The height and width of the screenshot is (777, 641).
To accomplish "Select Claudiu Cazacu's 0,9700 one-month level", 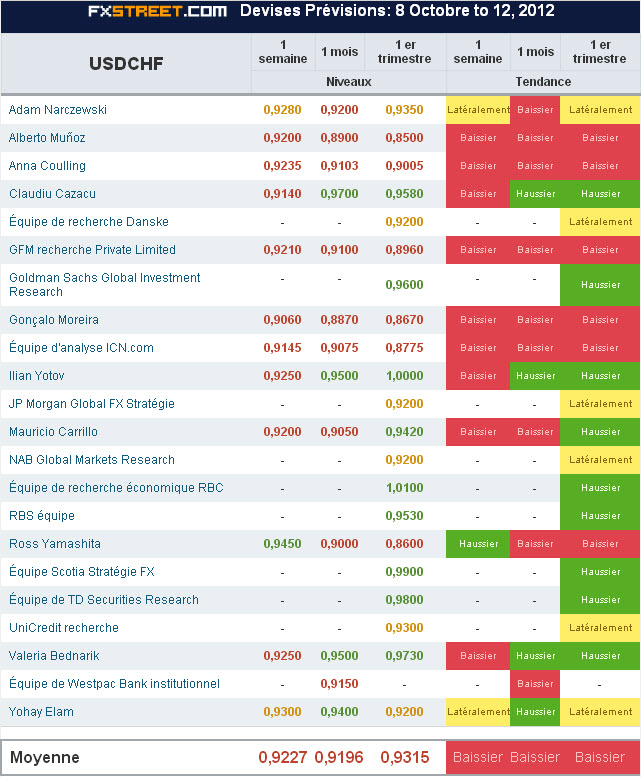I will tap(339, 194).
